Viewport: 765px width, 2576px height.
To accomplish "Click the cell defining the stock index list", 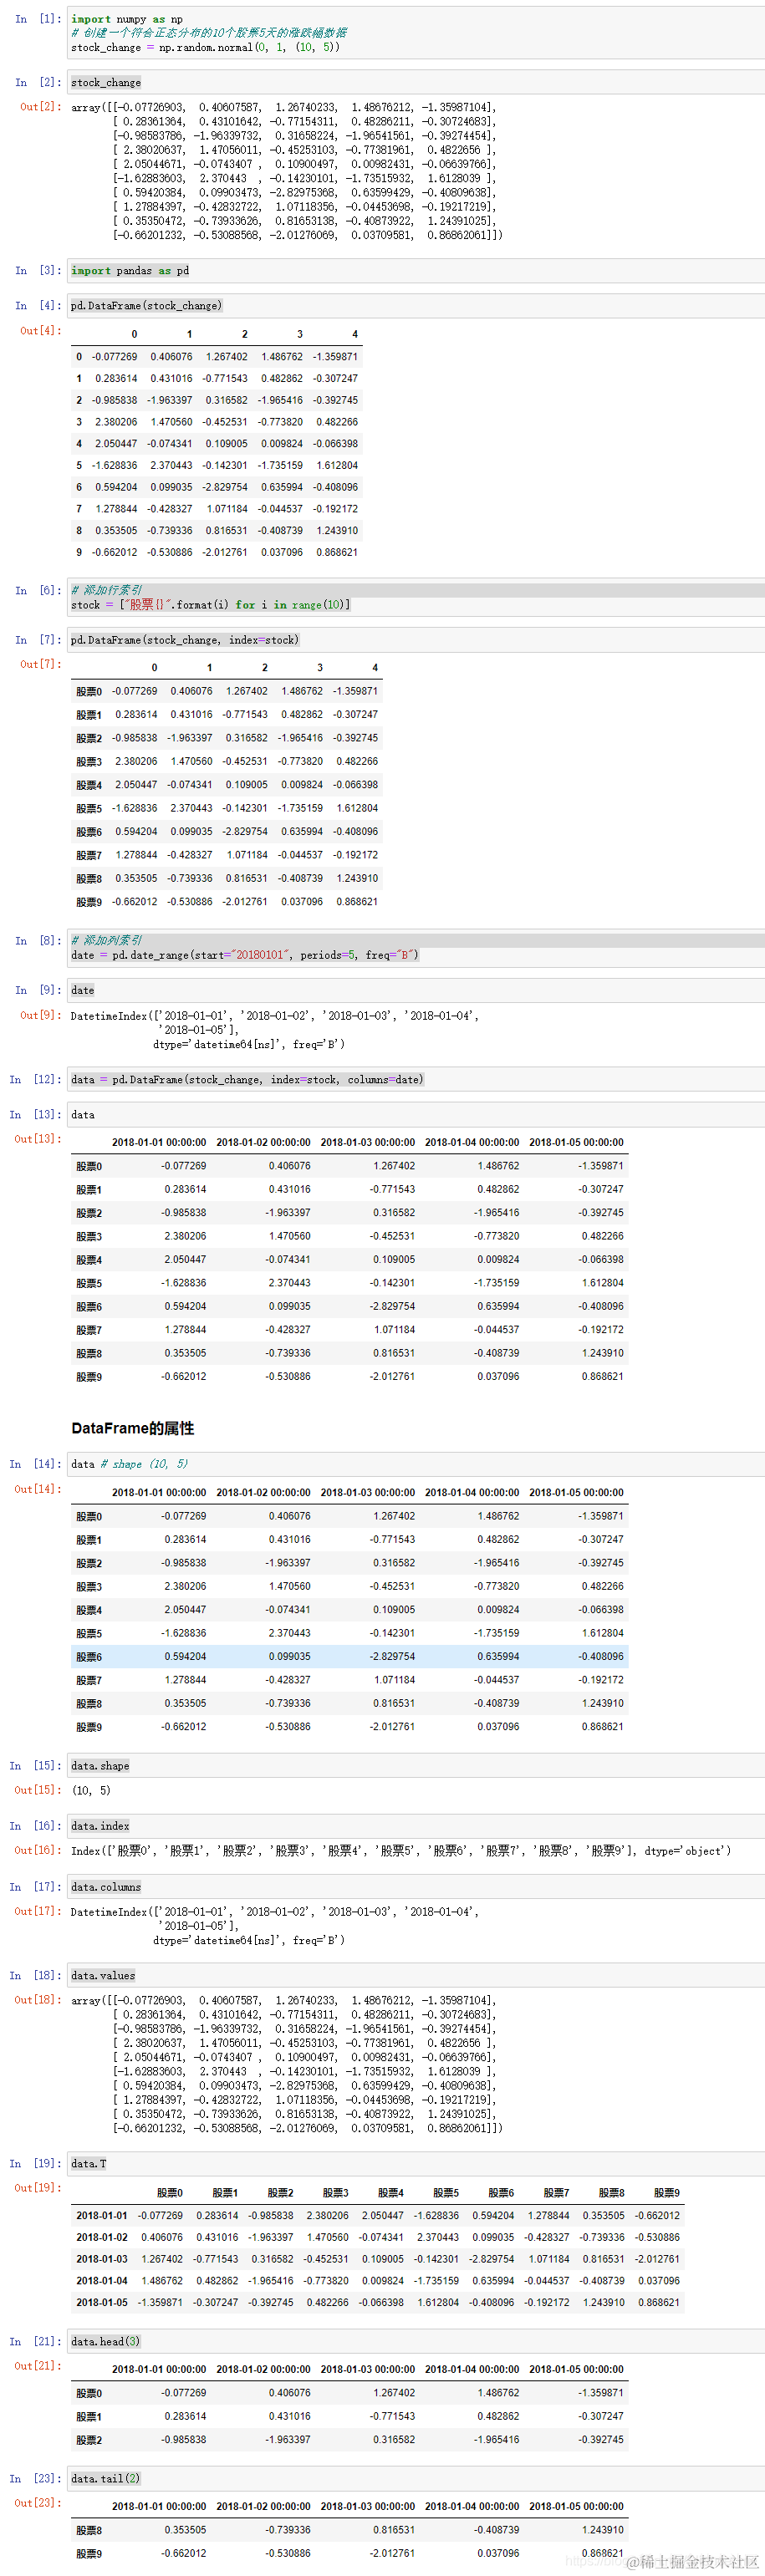I will pyautogui.click(x=416, y=597).
